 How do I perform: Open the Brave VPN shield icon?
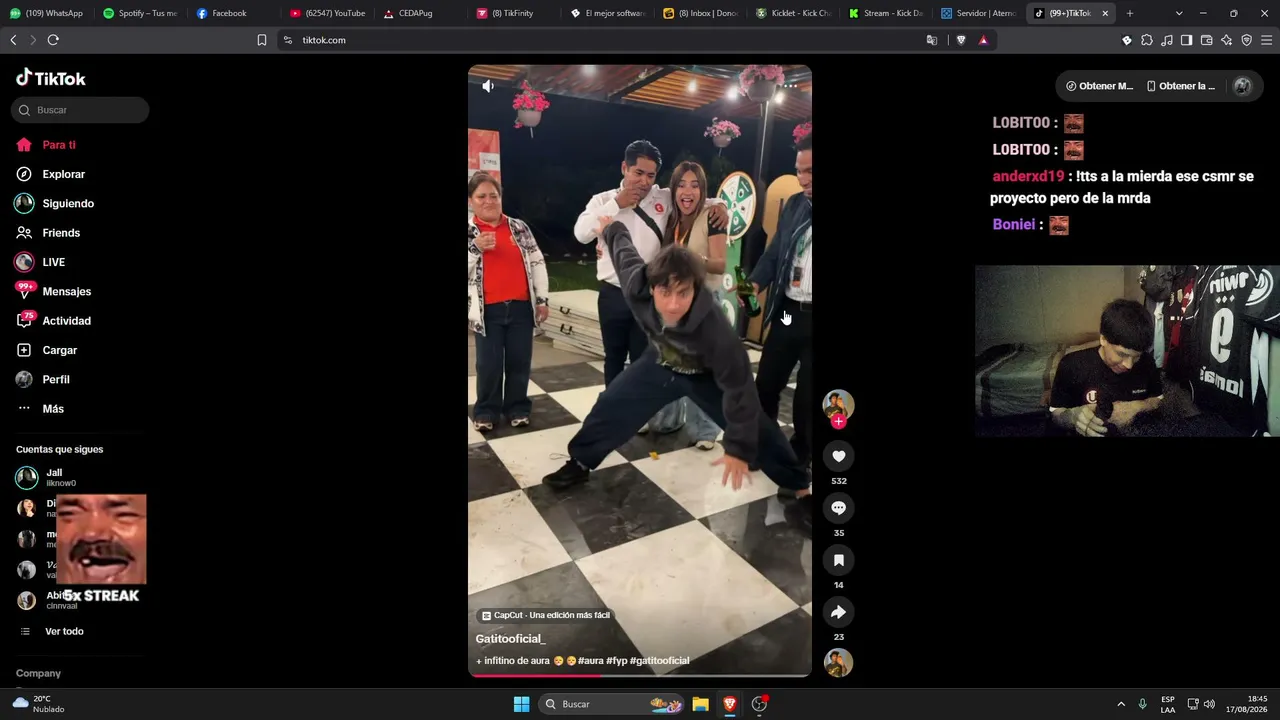tap(1246, 40)
